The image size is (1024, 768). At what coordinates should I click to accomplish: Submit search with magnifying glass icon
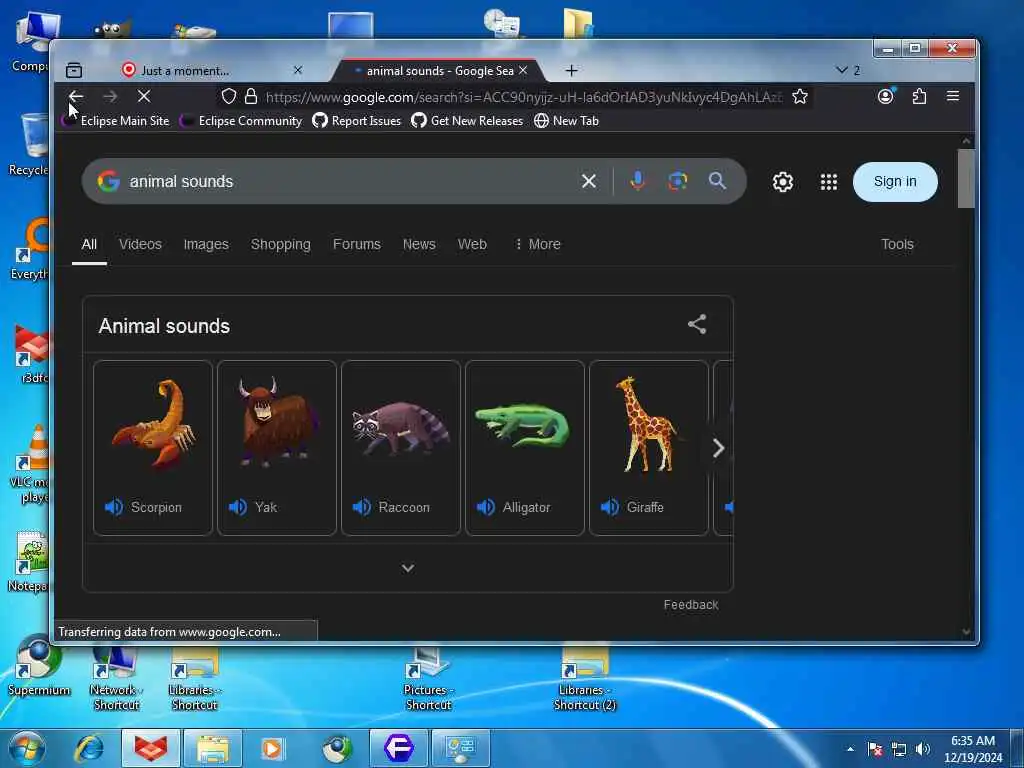pyautogui.click(x=717, y=181)
